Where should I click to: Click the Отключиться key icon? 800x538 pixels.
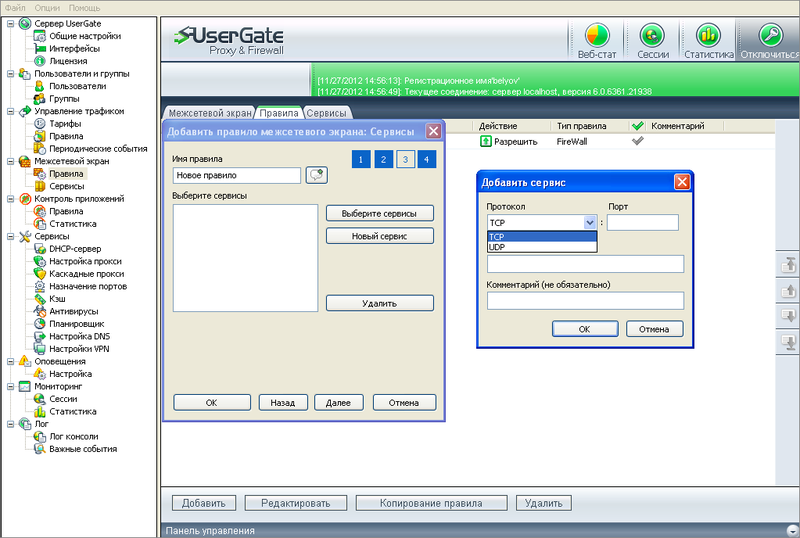(770, 36)
